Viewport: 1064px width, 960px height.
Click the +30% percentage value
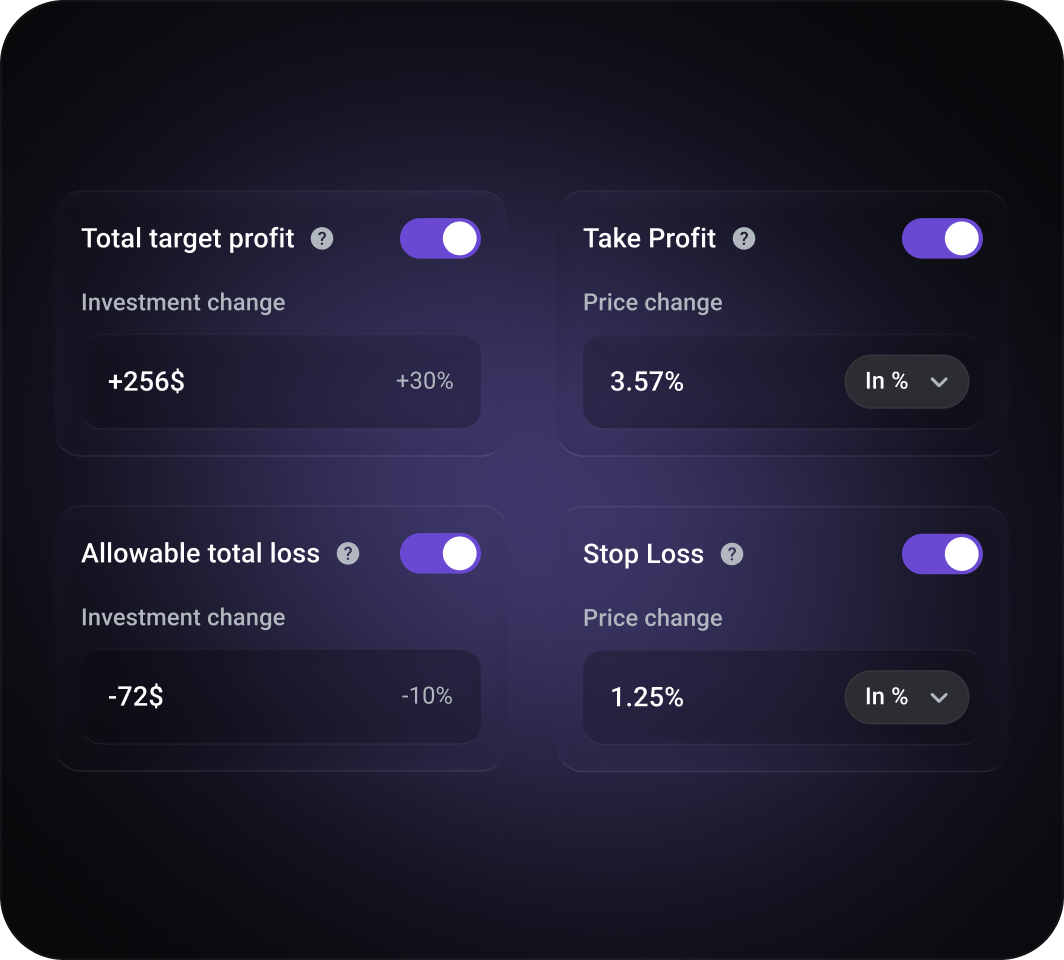coord(424,382)
